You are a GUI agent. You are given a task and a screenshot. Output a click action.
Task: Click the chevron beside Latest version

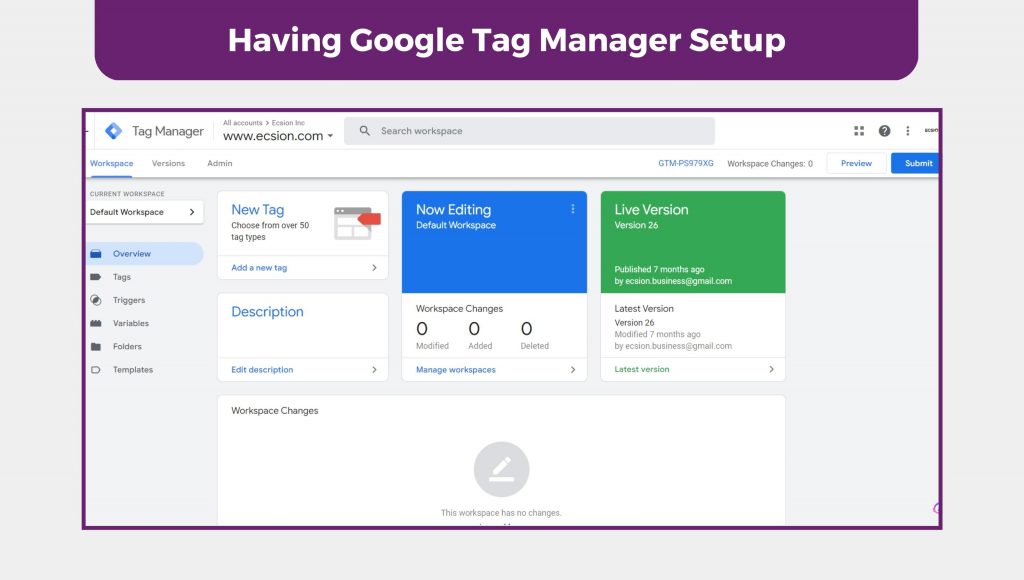(771, 369)
